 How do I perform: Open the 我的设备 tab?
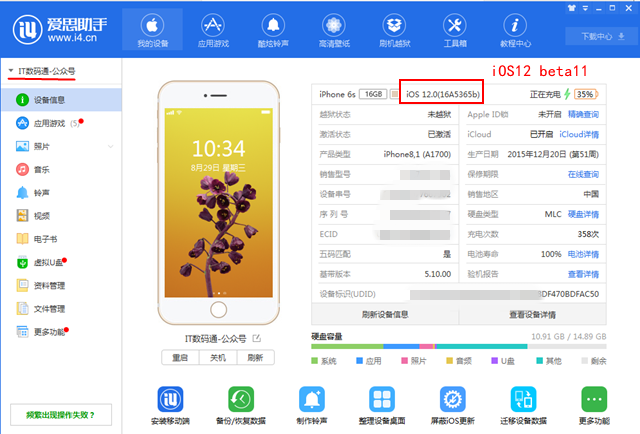pos(152,30)
